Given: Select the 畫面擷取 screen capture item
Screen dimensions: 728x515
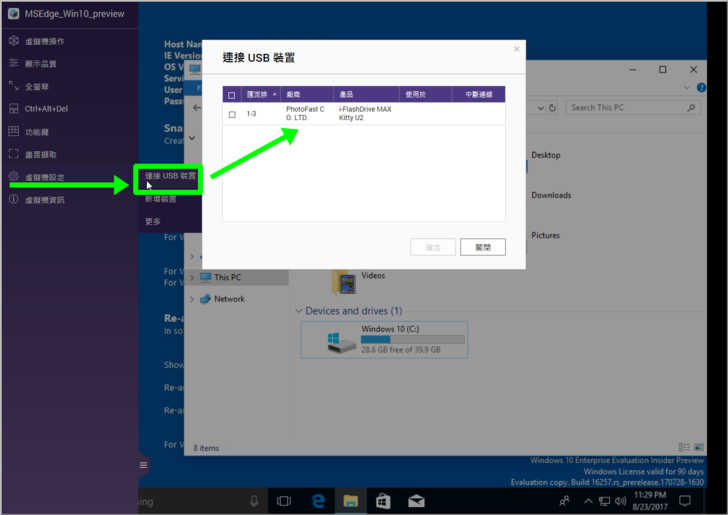Looking at the screenshot, I should [x=40, y=155].
